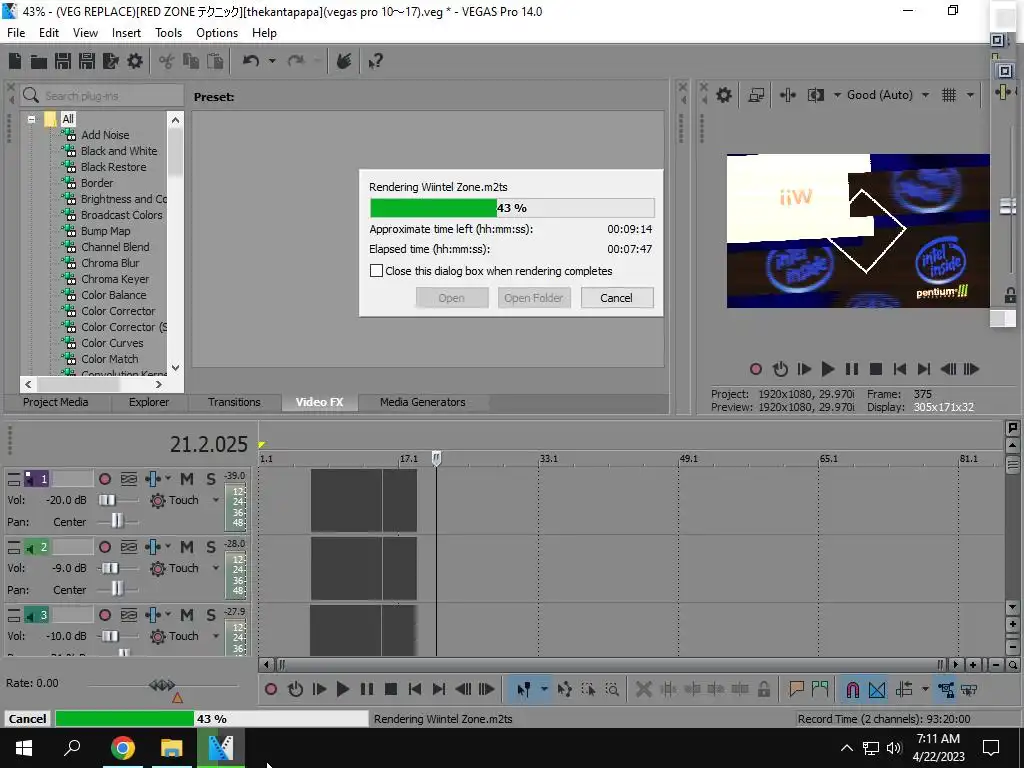Screen dimensions: 1024x768
Task: Switch to the Project Media tab
Action: tap(56, 402)
